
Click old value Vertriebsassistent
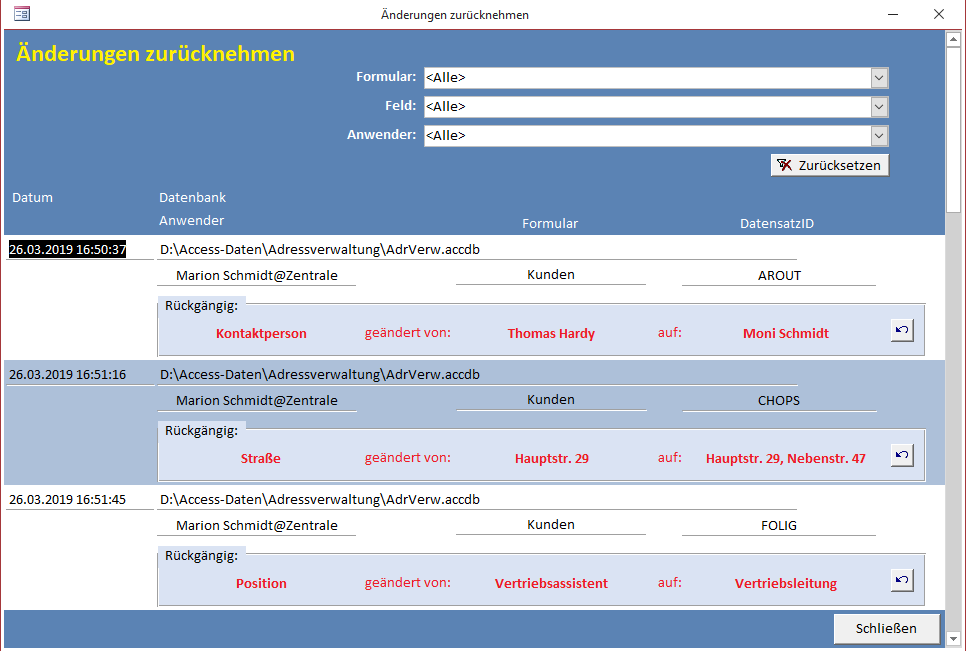click(551, 583)
